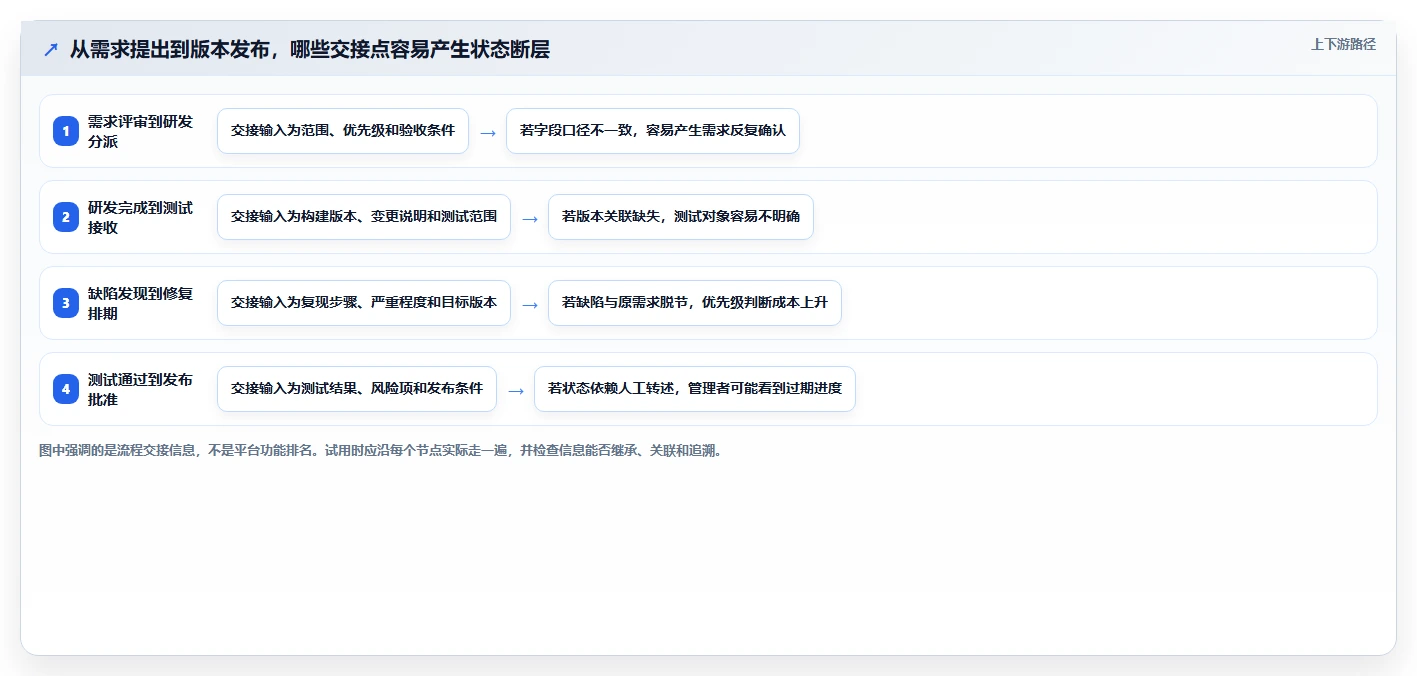Click the arrow after 交接输入为范围、优先级和验收条件
The image size is (1417, 676).
click(x=488, y=132)
